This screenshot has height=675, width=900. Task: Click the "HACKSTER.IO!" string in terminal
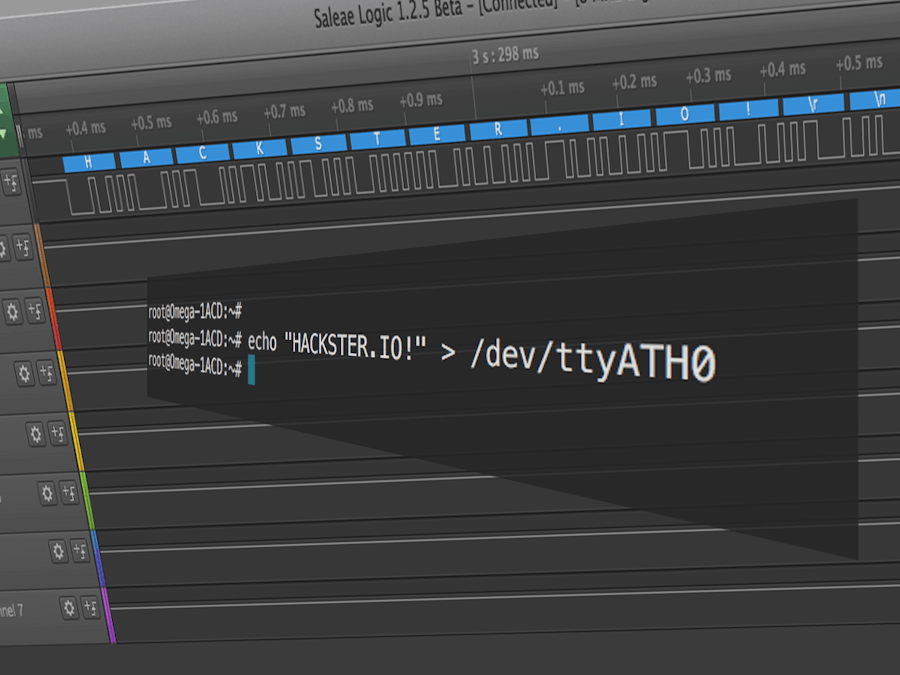(356, 347)
